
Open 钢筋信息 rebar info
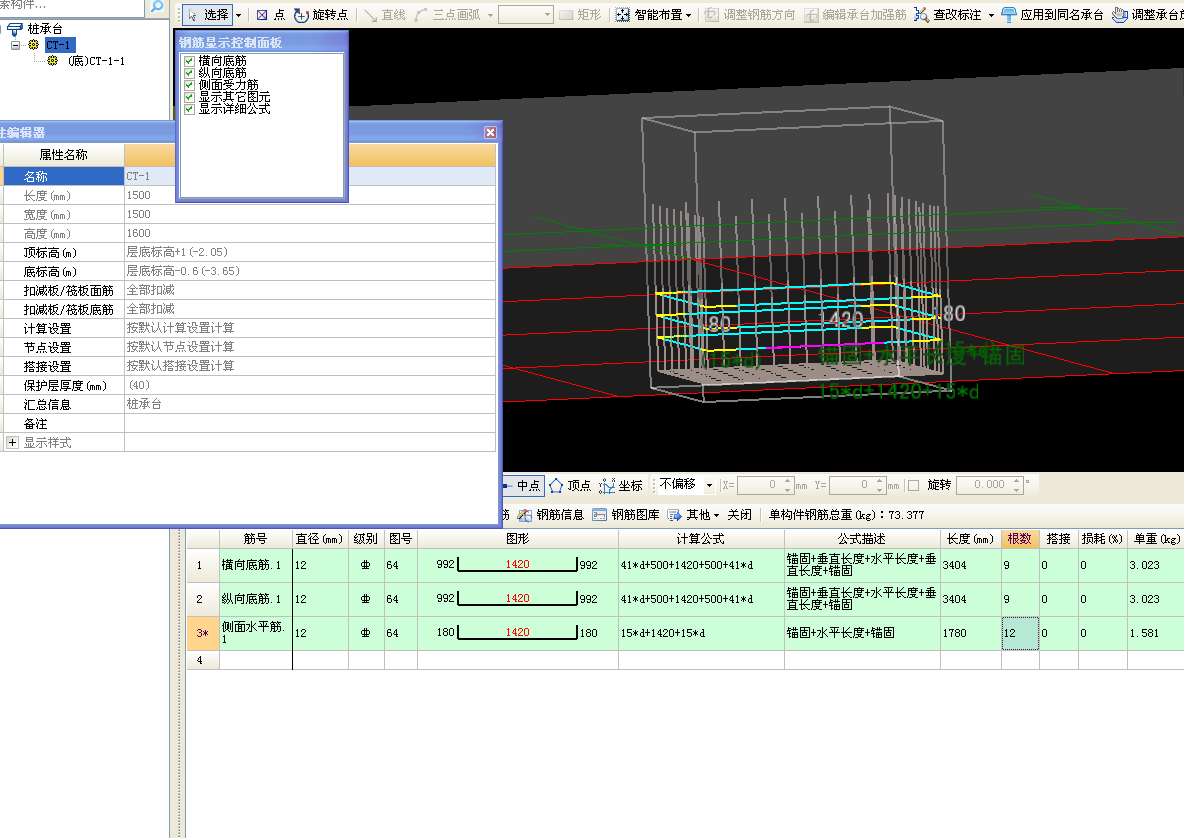(550, 515)
